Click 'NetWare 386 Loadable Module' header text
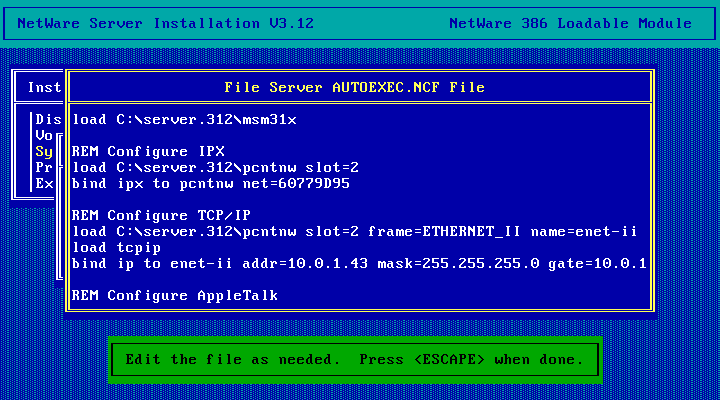This screenshot has width=720, height=400. pos(571,23)
